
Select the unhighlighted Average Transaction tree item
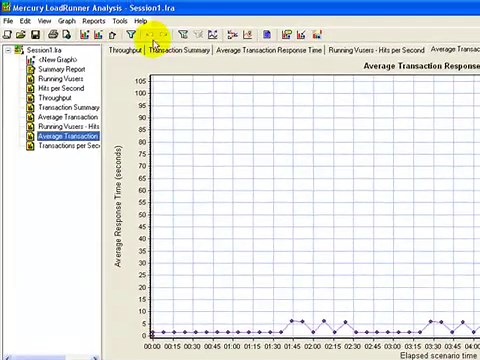68,117
